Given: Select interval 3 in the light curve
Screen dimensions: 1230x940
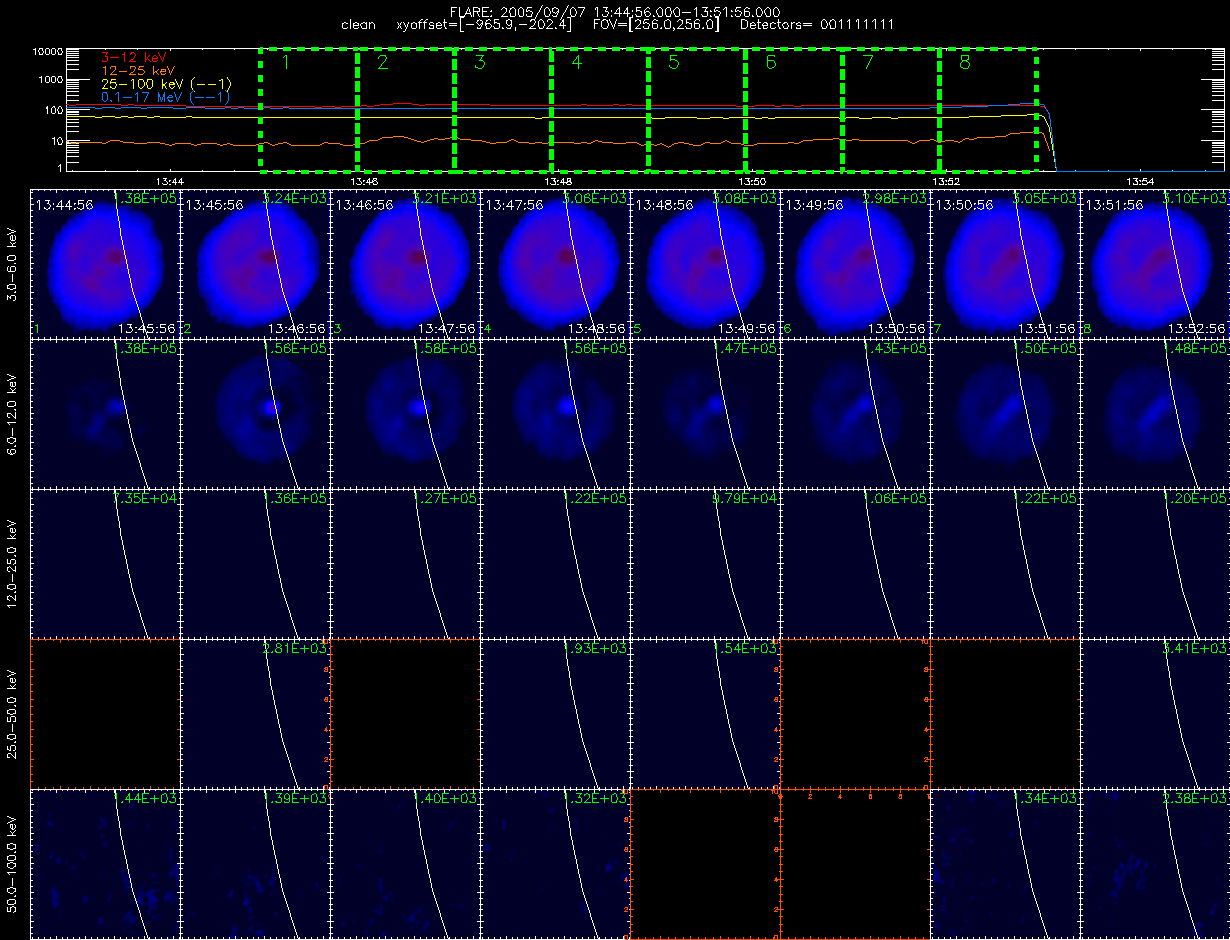Looking at the screenshot, I should tap(503, 108).
